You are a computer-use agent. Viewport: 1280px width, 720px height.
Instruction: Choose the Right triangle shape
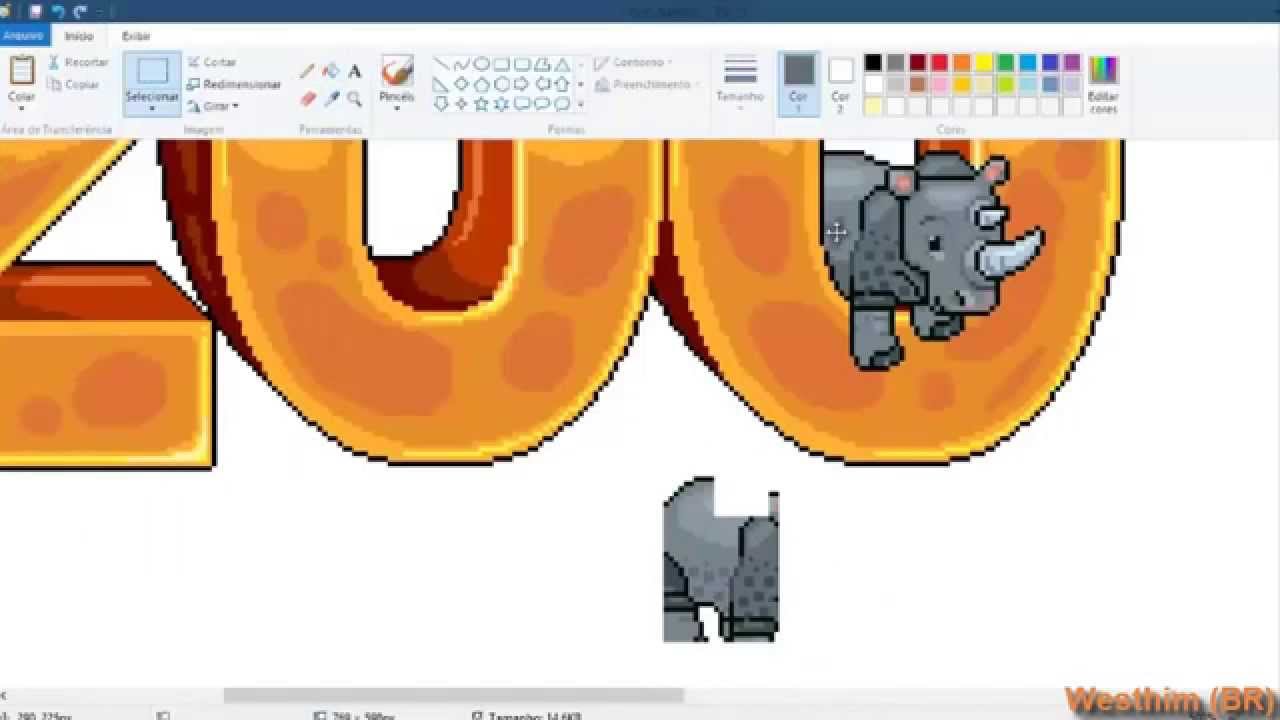click(441, 84)
